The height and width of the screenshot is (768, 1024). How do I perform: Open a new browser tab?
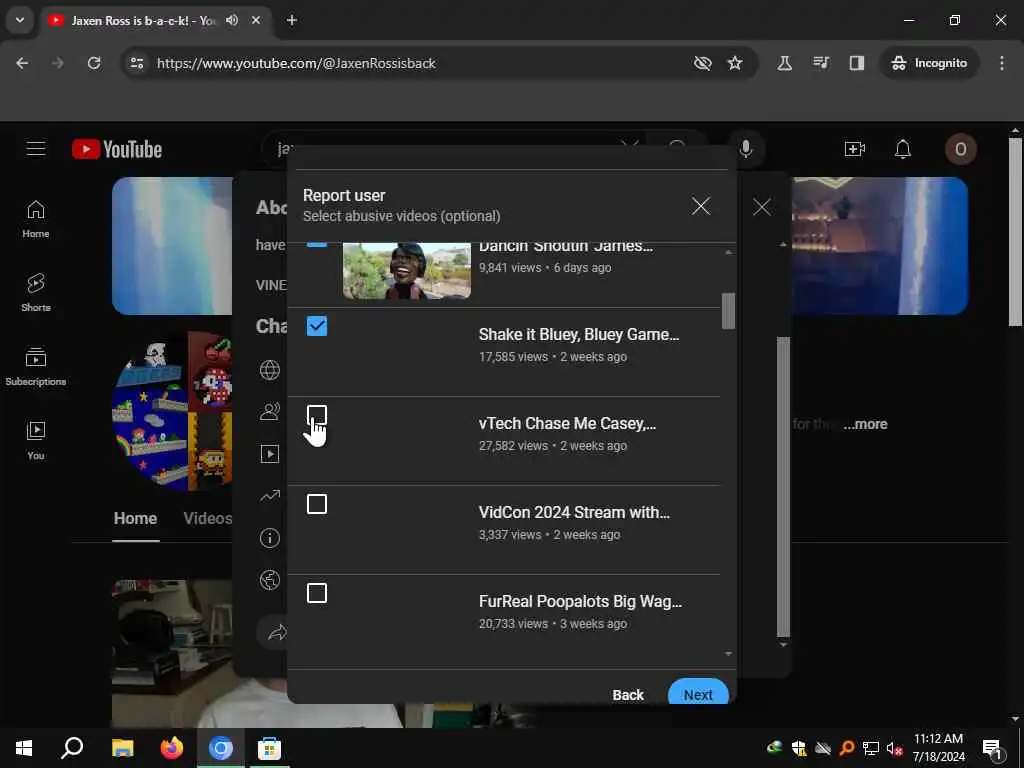[292, 20]
